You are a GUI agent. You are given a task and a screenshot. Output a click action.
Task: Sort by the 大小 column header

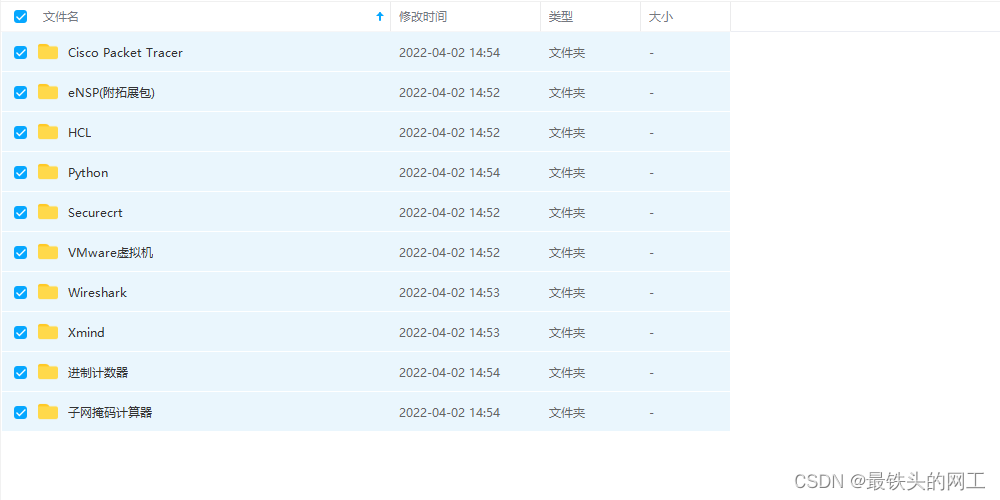pos(661,17)
